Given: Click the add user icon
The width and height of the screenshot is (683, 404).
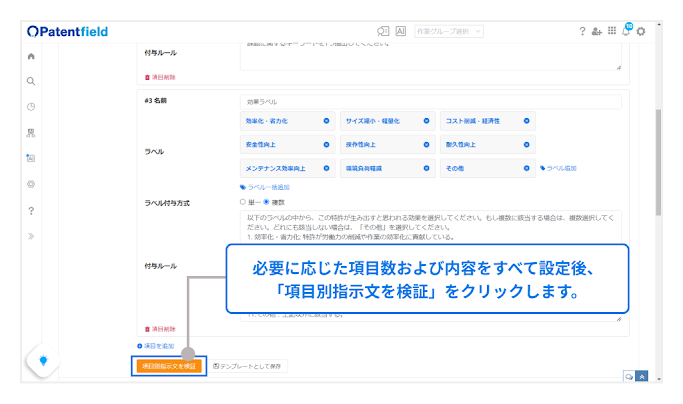Looking at the screenshot, I should (597, 32).
